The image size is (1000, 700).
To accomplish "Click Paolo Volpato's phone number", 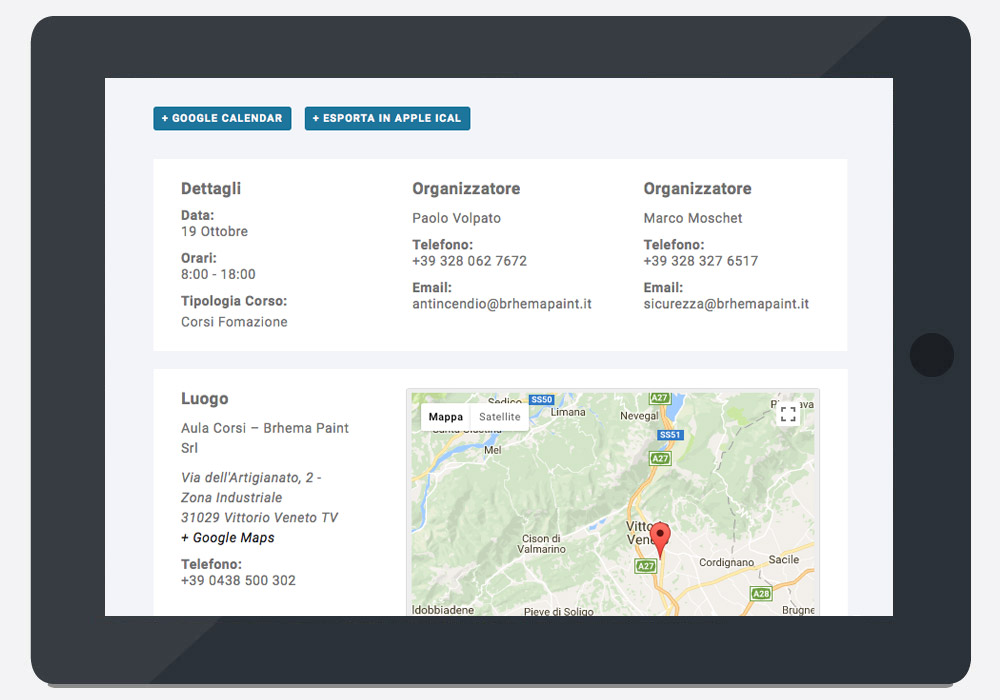I will pos(469,261).
